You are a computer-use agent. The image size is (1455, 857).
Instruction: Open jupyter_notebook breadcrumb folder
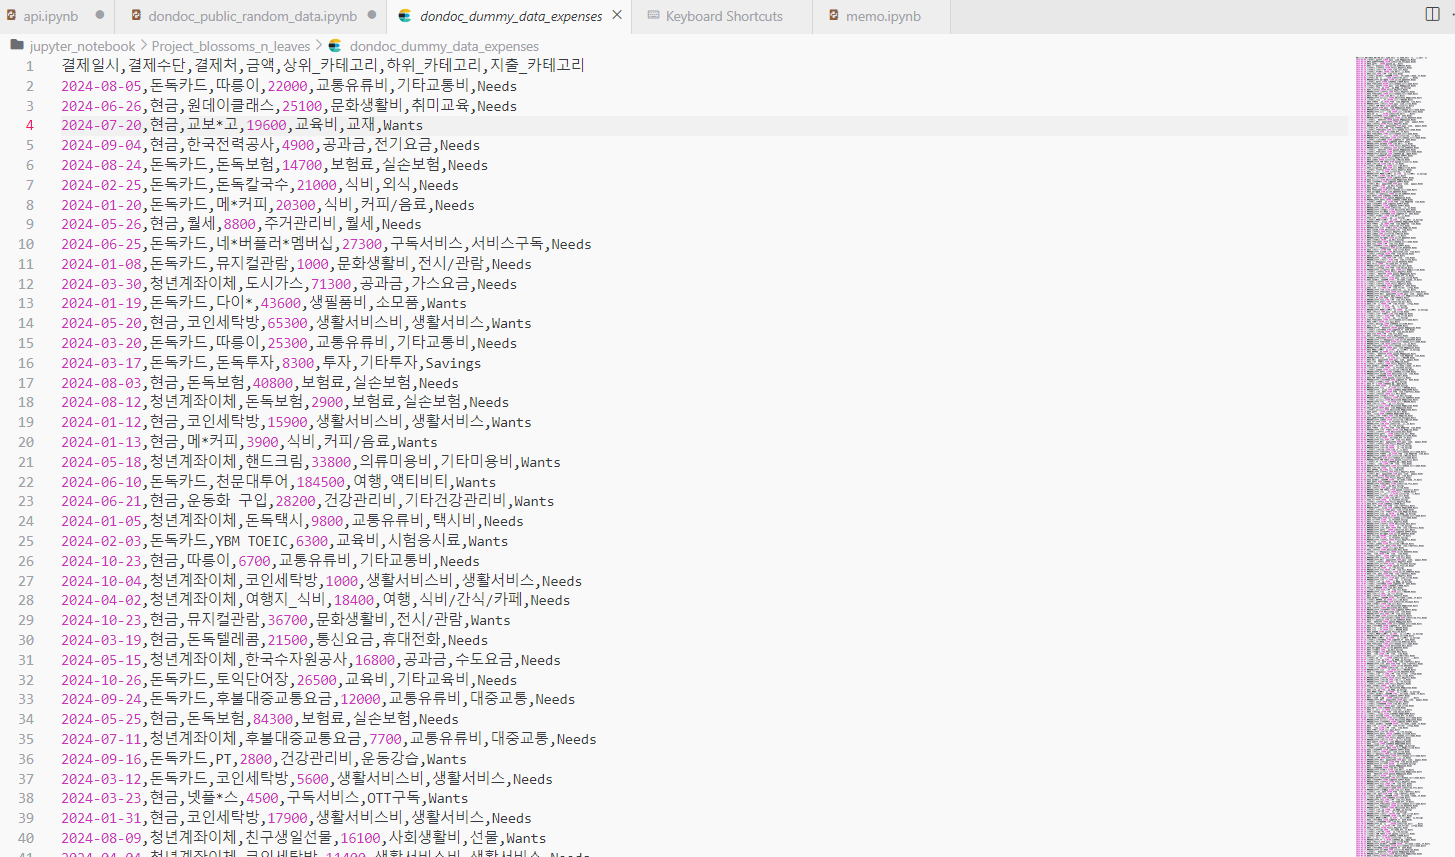tap(82, 46)
